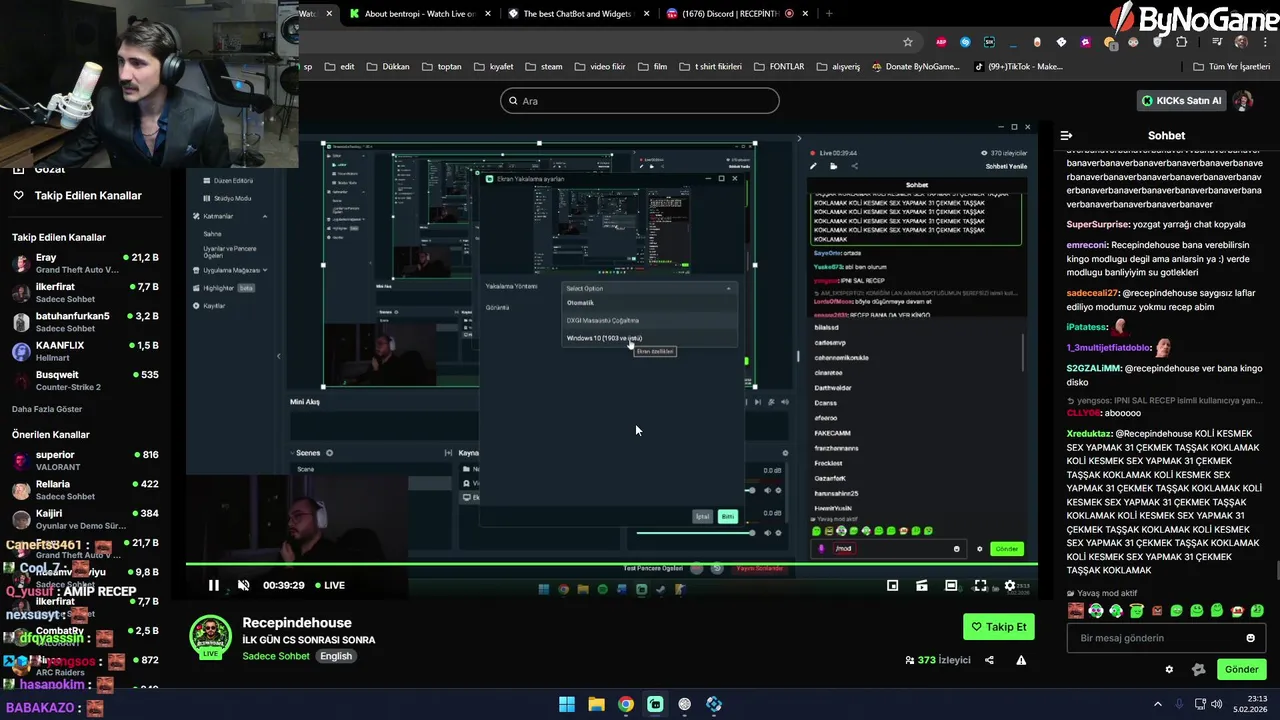Open Chrome from taskbar
This screenshot has height=720, width=1280.
pos(625,704)
